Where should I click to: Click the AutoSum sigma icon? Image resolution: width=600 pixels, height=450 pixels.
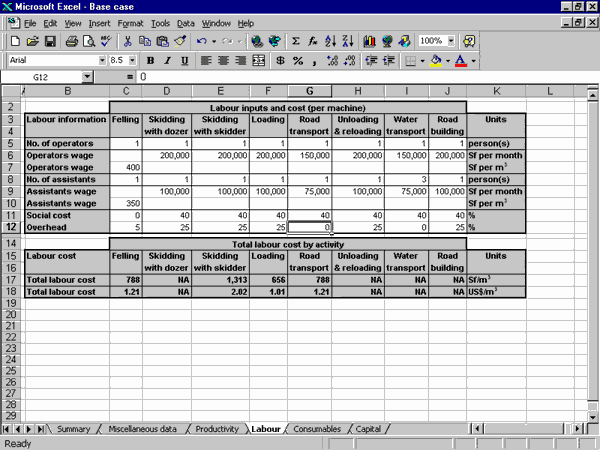[x=295, y=41]
